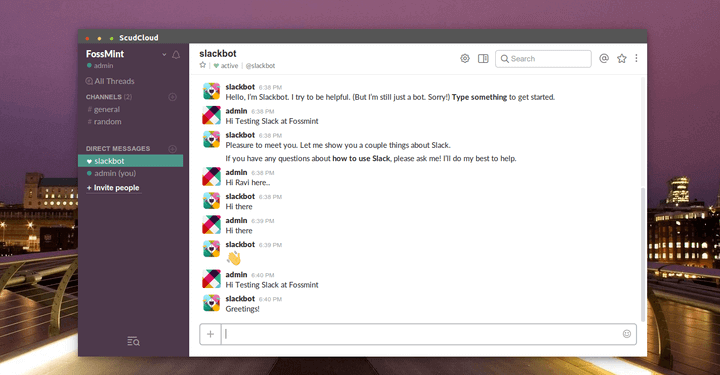The height and width of the screenshot is (375, 720).
Task: Open mentions and reactions @ icon
Action: [604, 58]
